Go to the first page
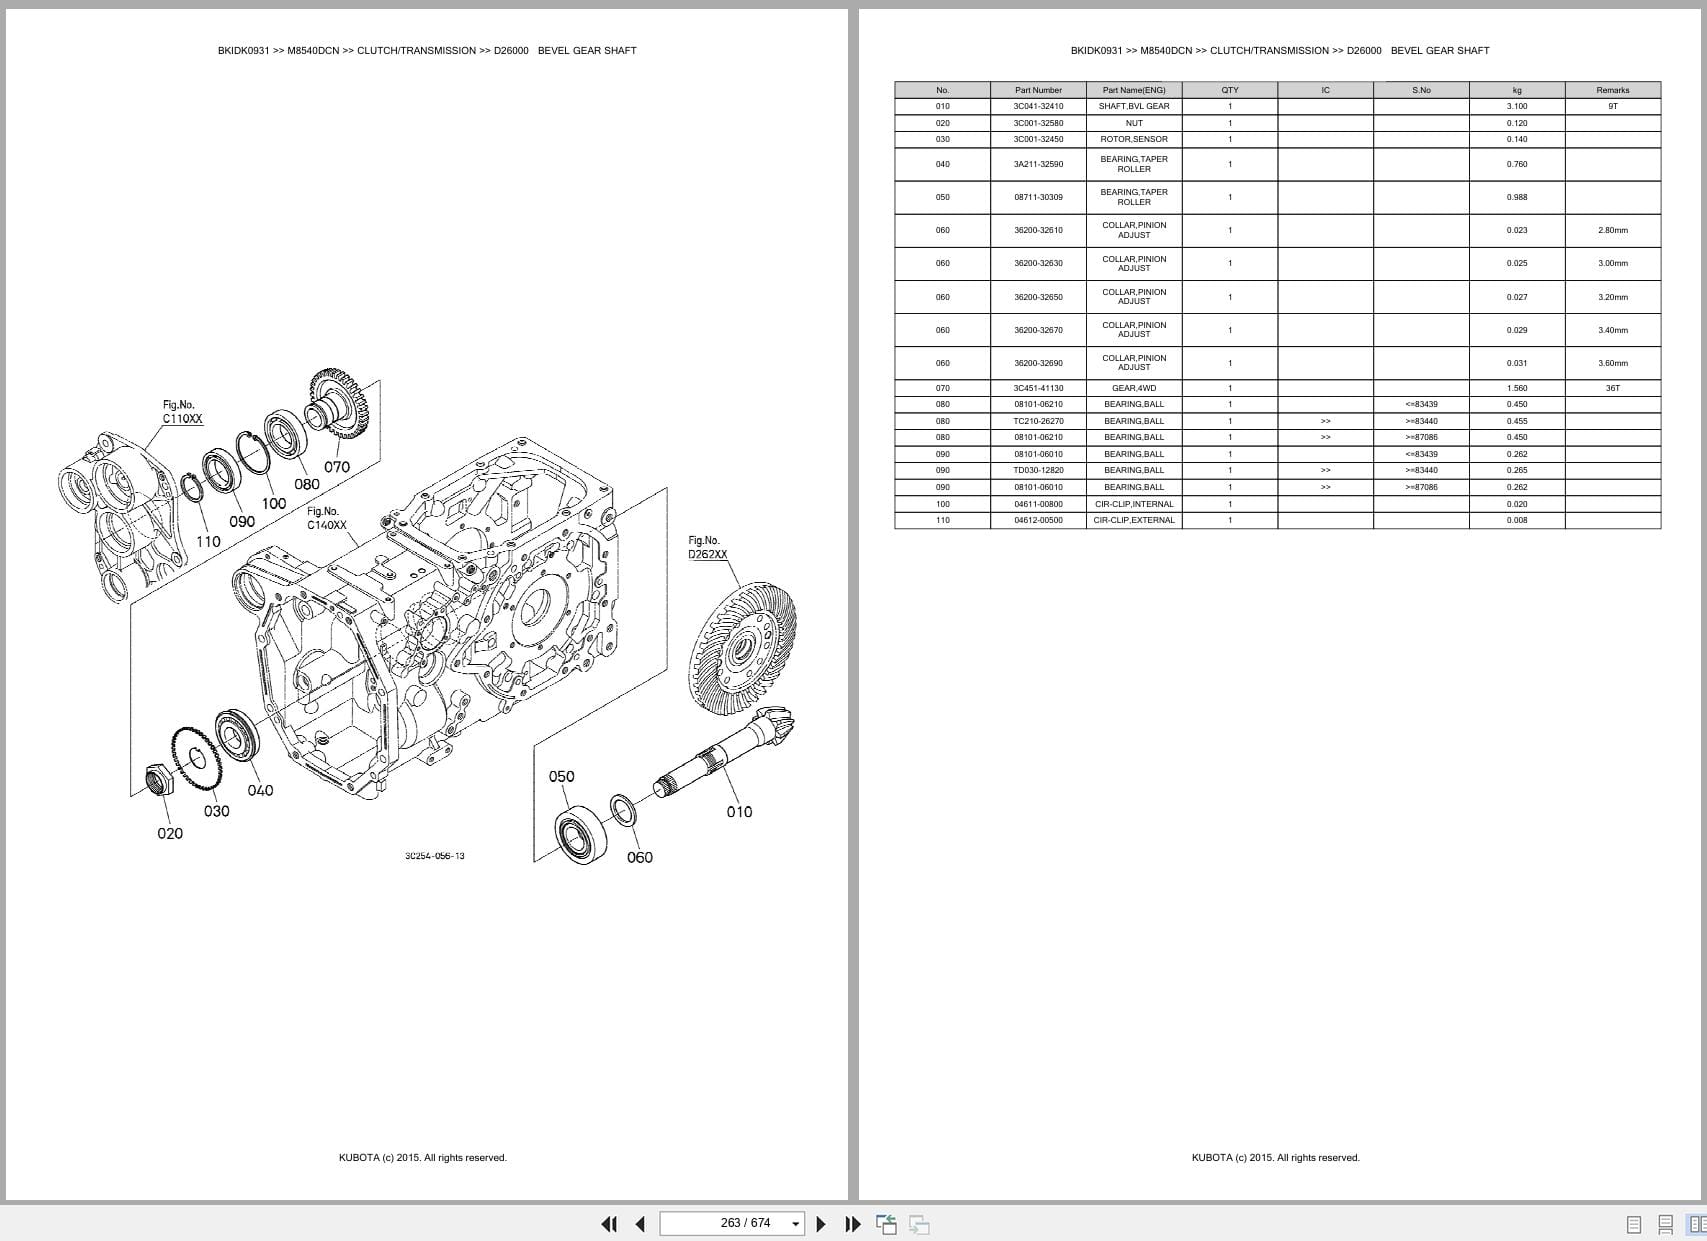The height and width of the screenshot is (1241, 1707). coord(608,1224)
